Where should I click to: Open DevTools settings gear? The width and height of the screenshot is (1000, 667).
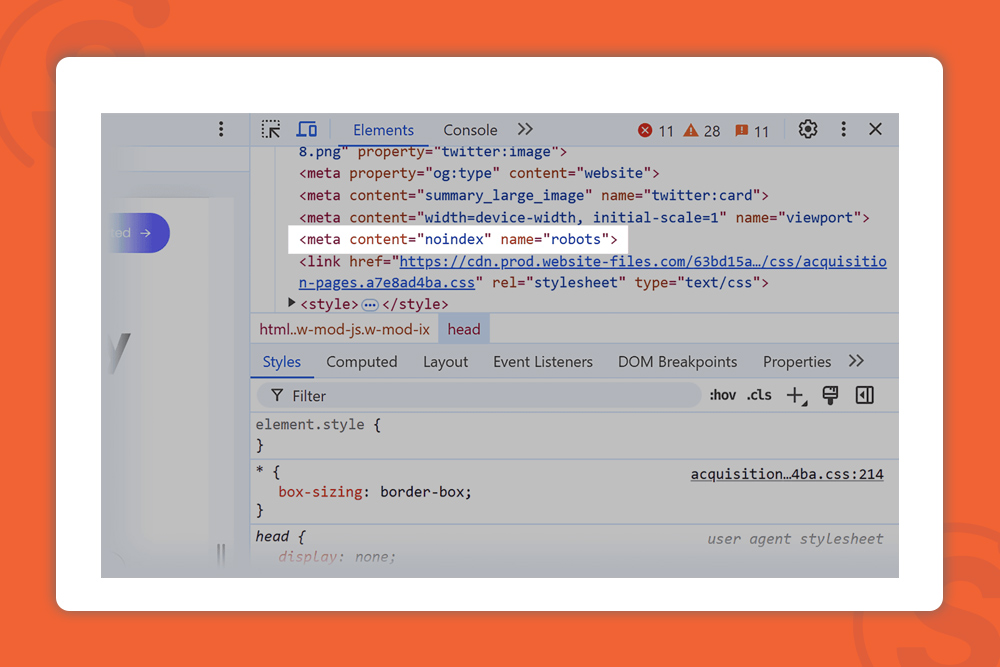[807, 129]
